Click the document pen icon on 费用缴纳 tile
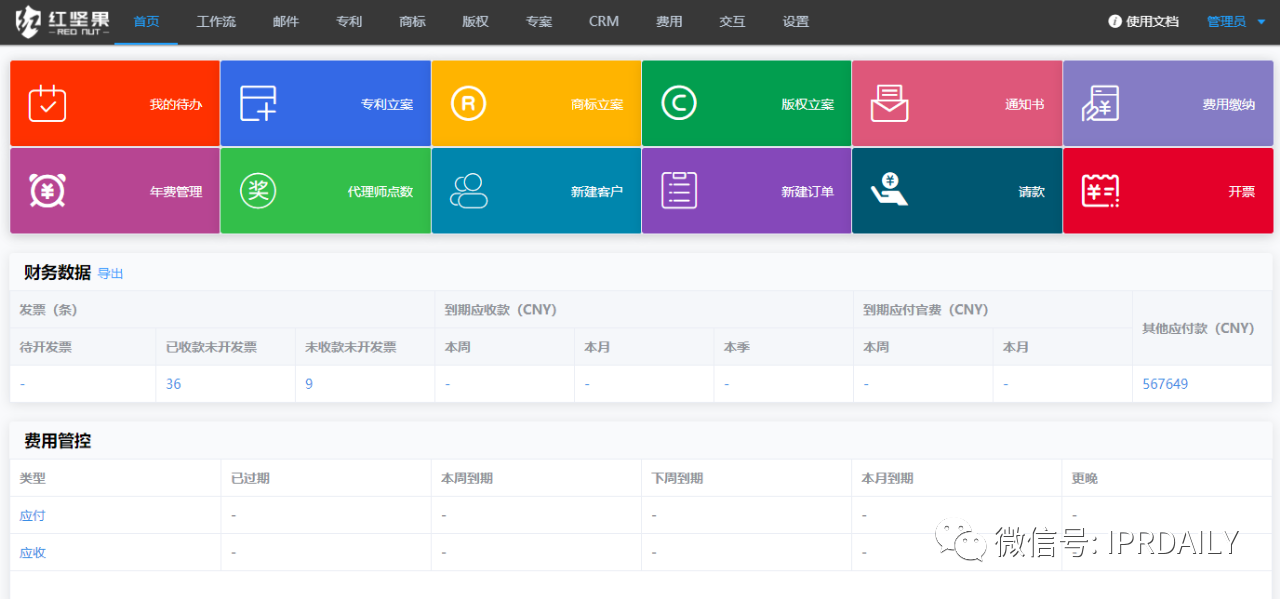 [x=1100, y=103]
